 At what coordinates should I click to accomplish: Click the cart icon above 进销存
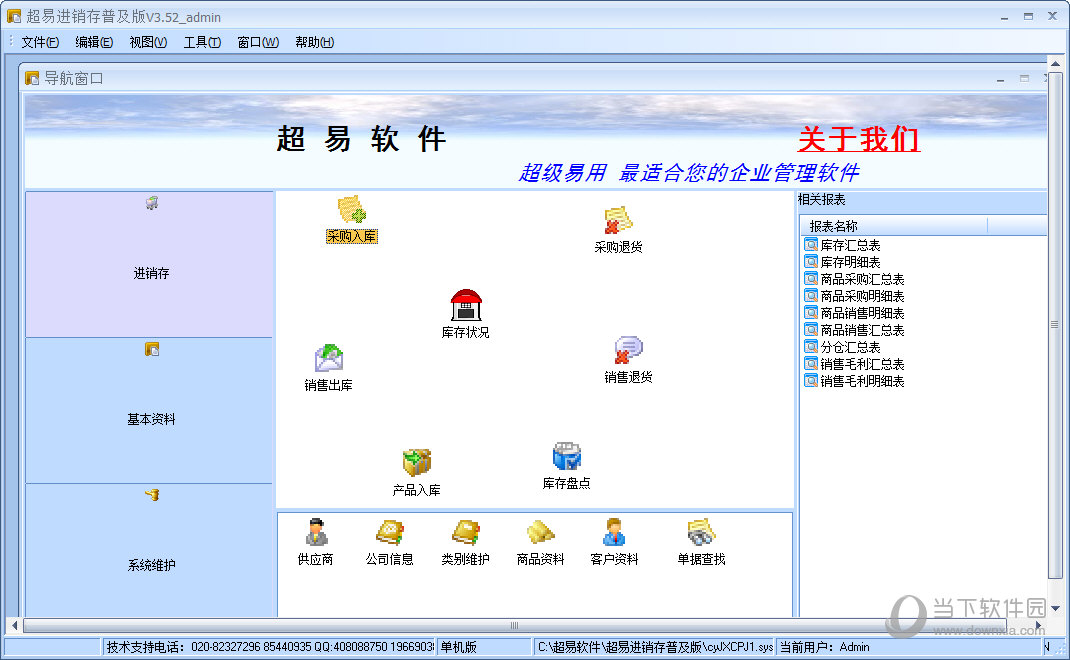coord(151,203)
